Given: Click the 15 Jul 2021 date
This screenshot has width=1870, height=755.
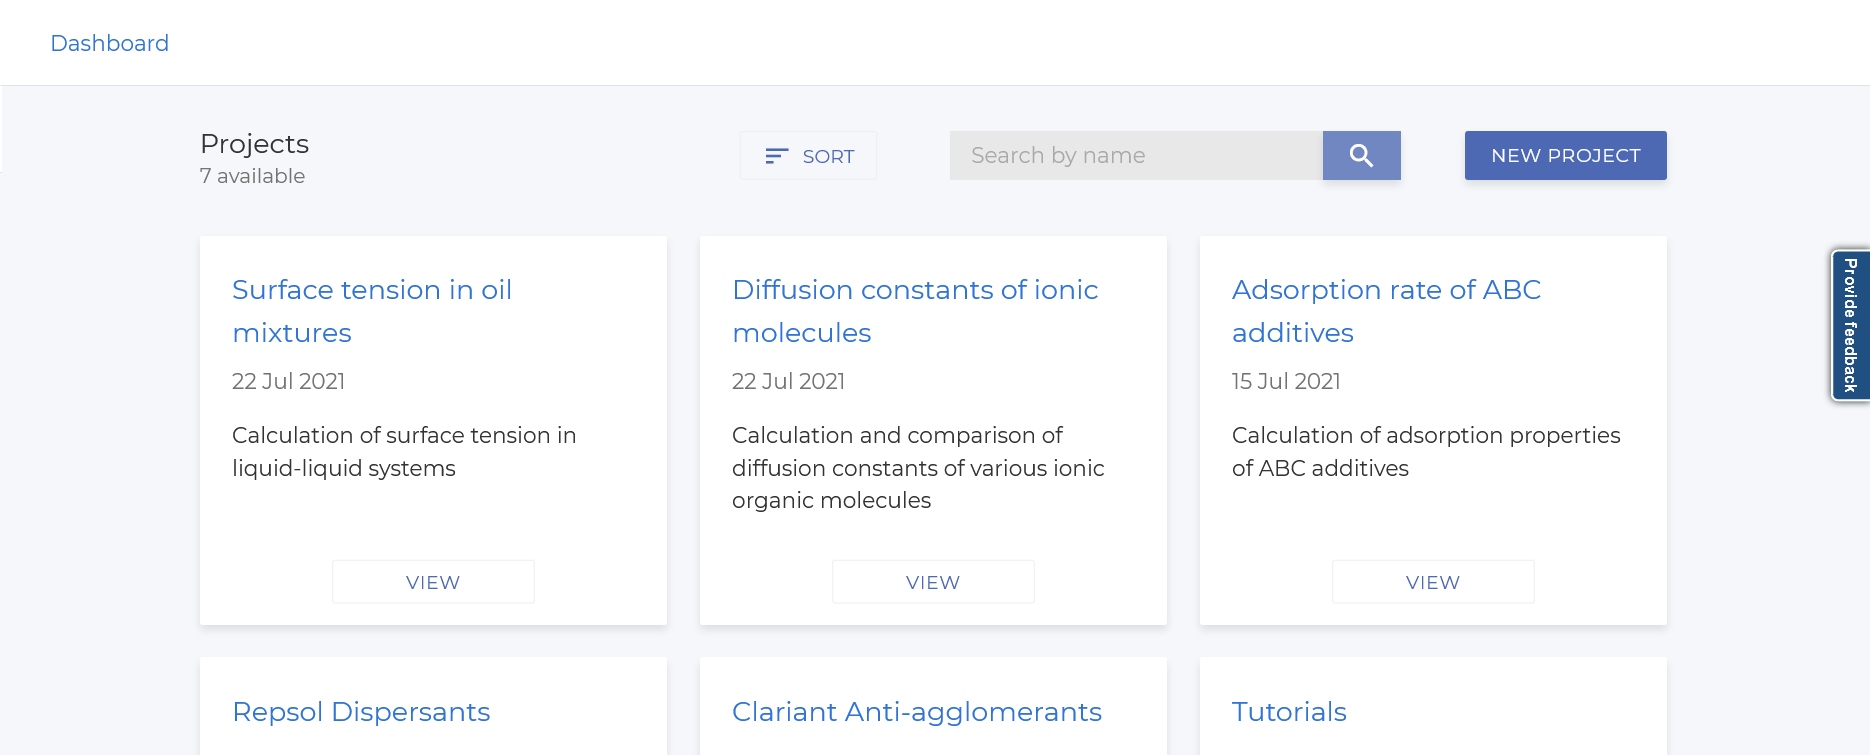Looking at the screenshot, I should pos(1286,381).
